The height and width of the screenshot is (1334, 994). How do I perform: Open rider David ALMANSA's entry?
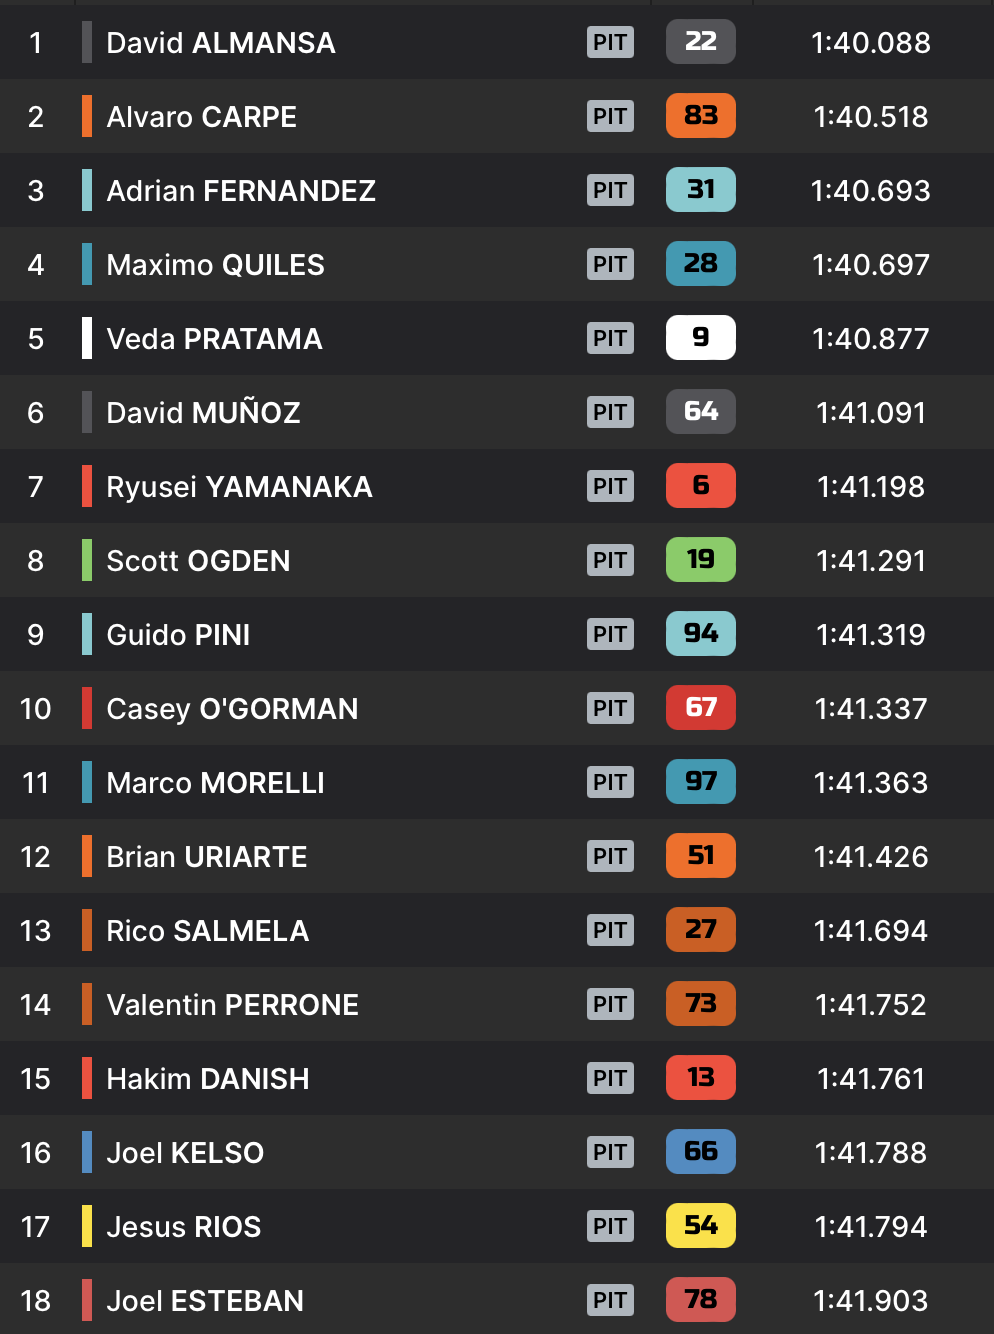pyautogui.click(x=221, y=43)
